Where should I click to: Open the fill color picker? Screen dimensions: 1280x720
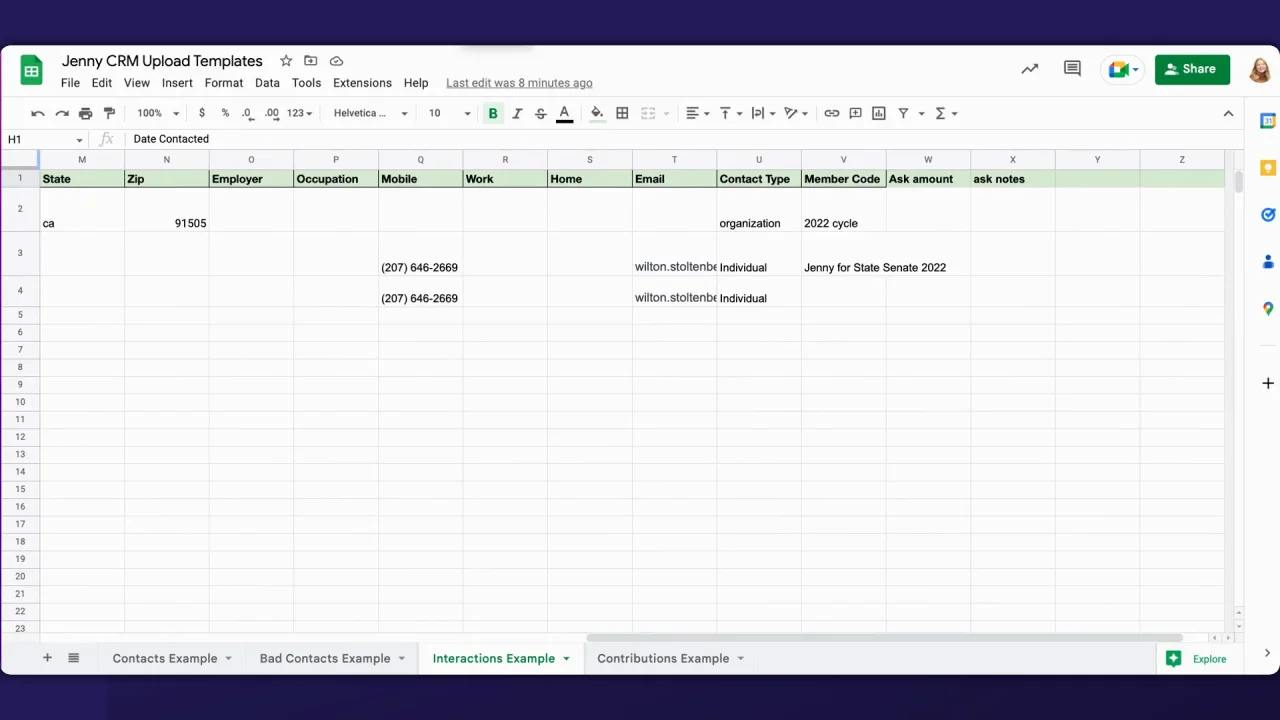pyautogui.click(x=597, y=114)
